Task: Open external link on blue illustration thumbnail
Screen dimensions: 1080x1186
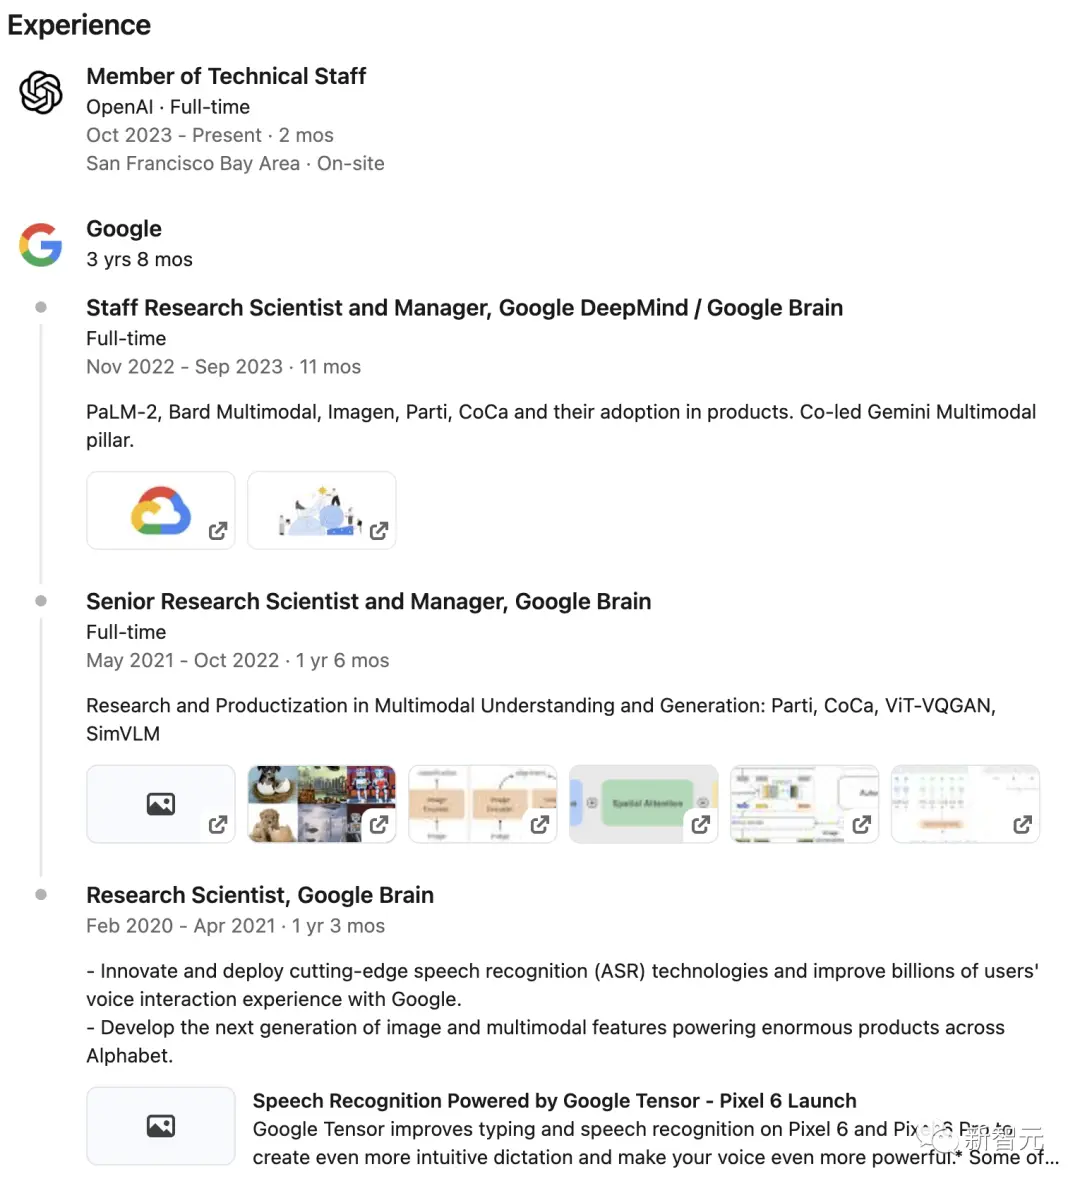Action: click(379, 531)
